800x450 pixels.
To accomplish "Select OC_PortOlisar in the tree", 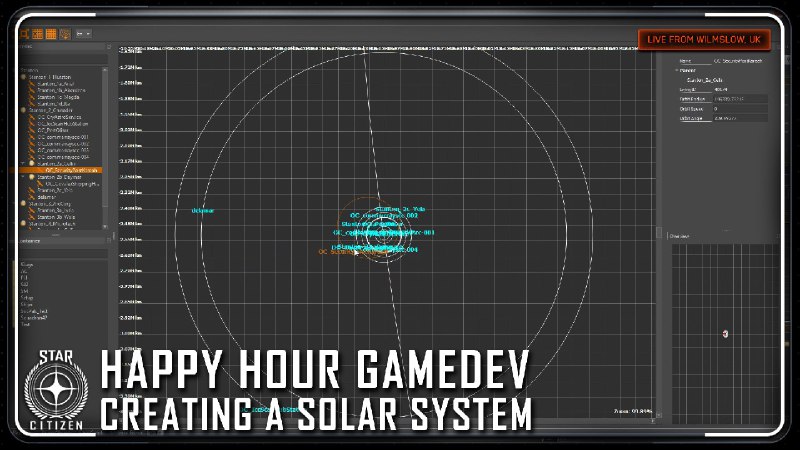I will point(53,130).
